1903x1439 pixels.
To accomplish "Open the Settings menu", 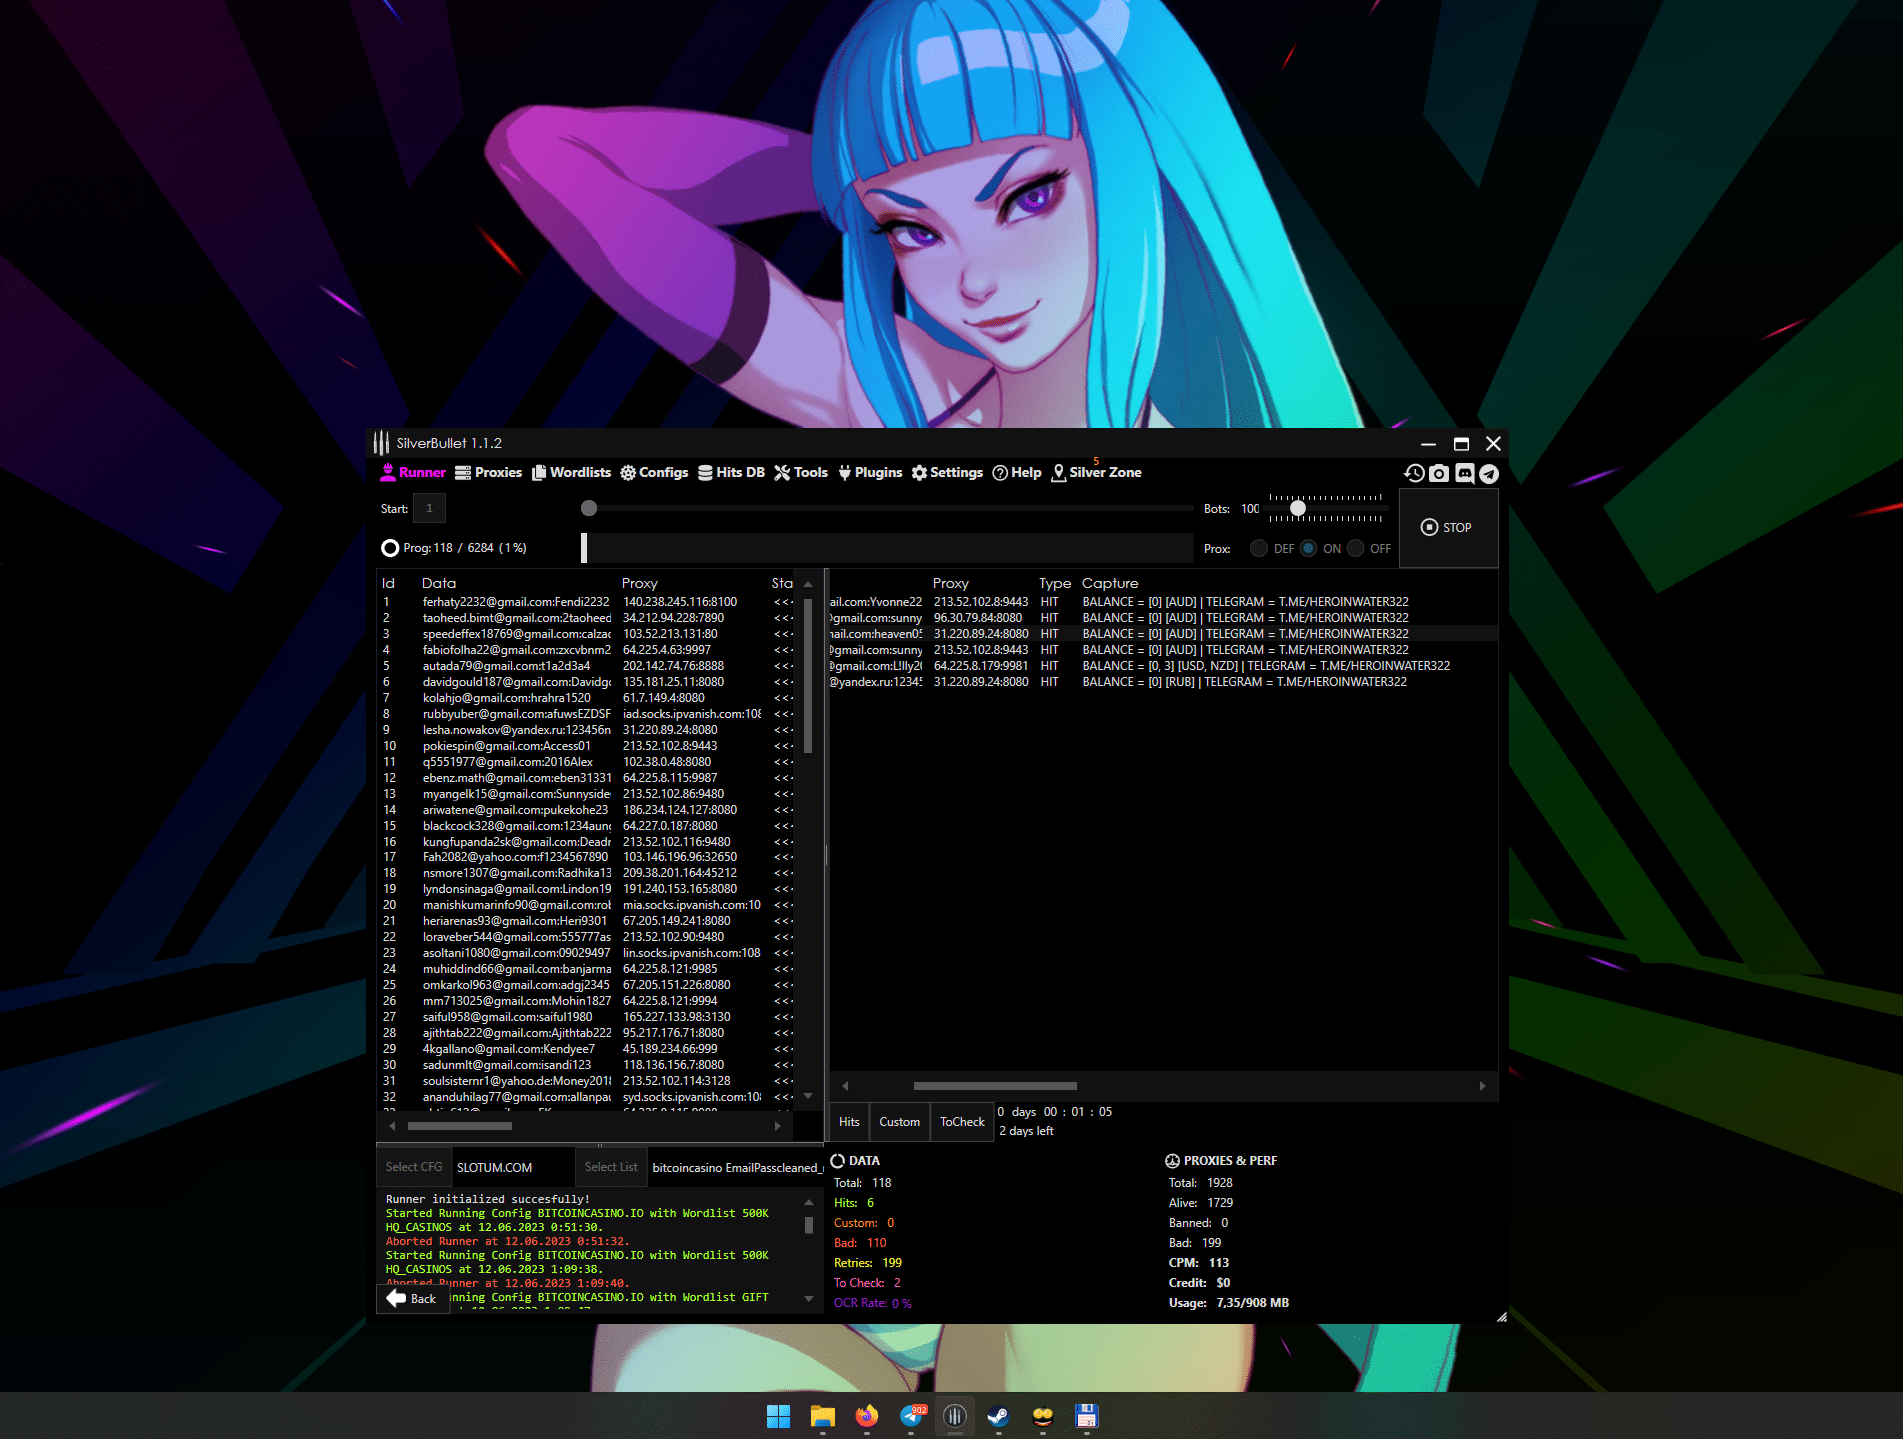I will pos(947,473).
